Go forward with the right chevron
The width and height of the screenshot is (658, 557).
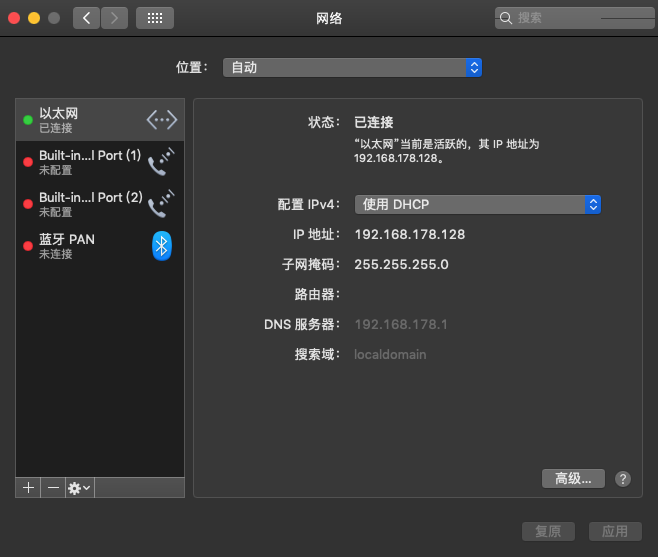click(x=115, y=18)
